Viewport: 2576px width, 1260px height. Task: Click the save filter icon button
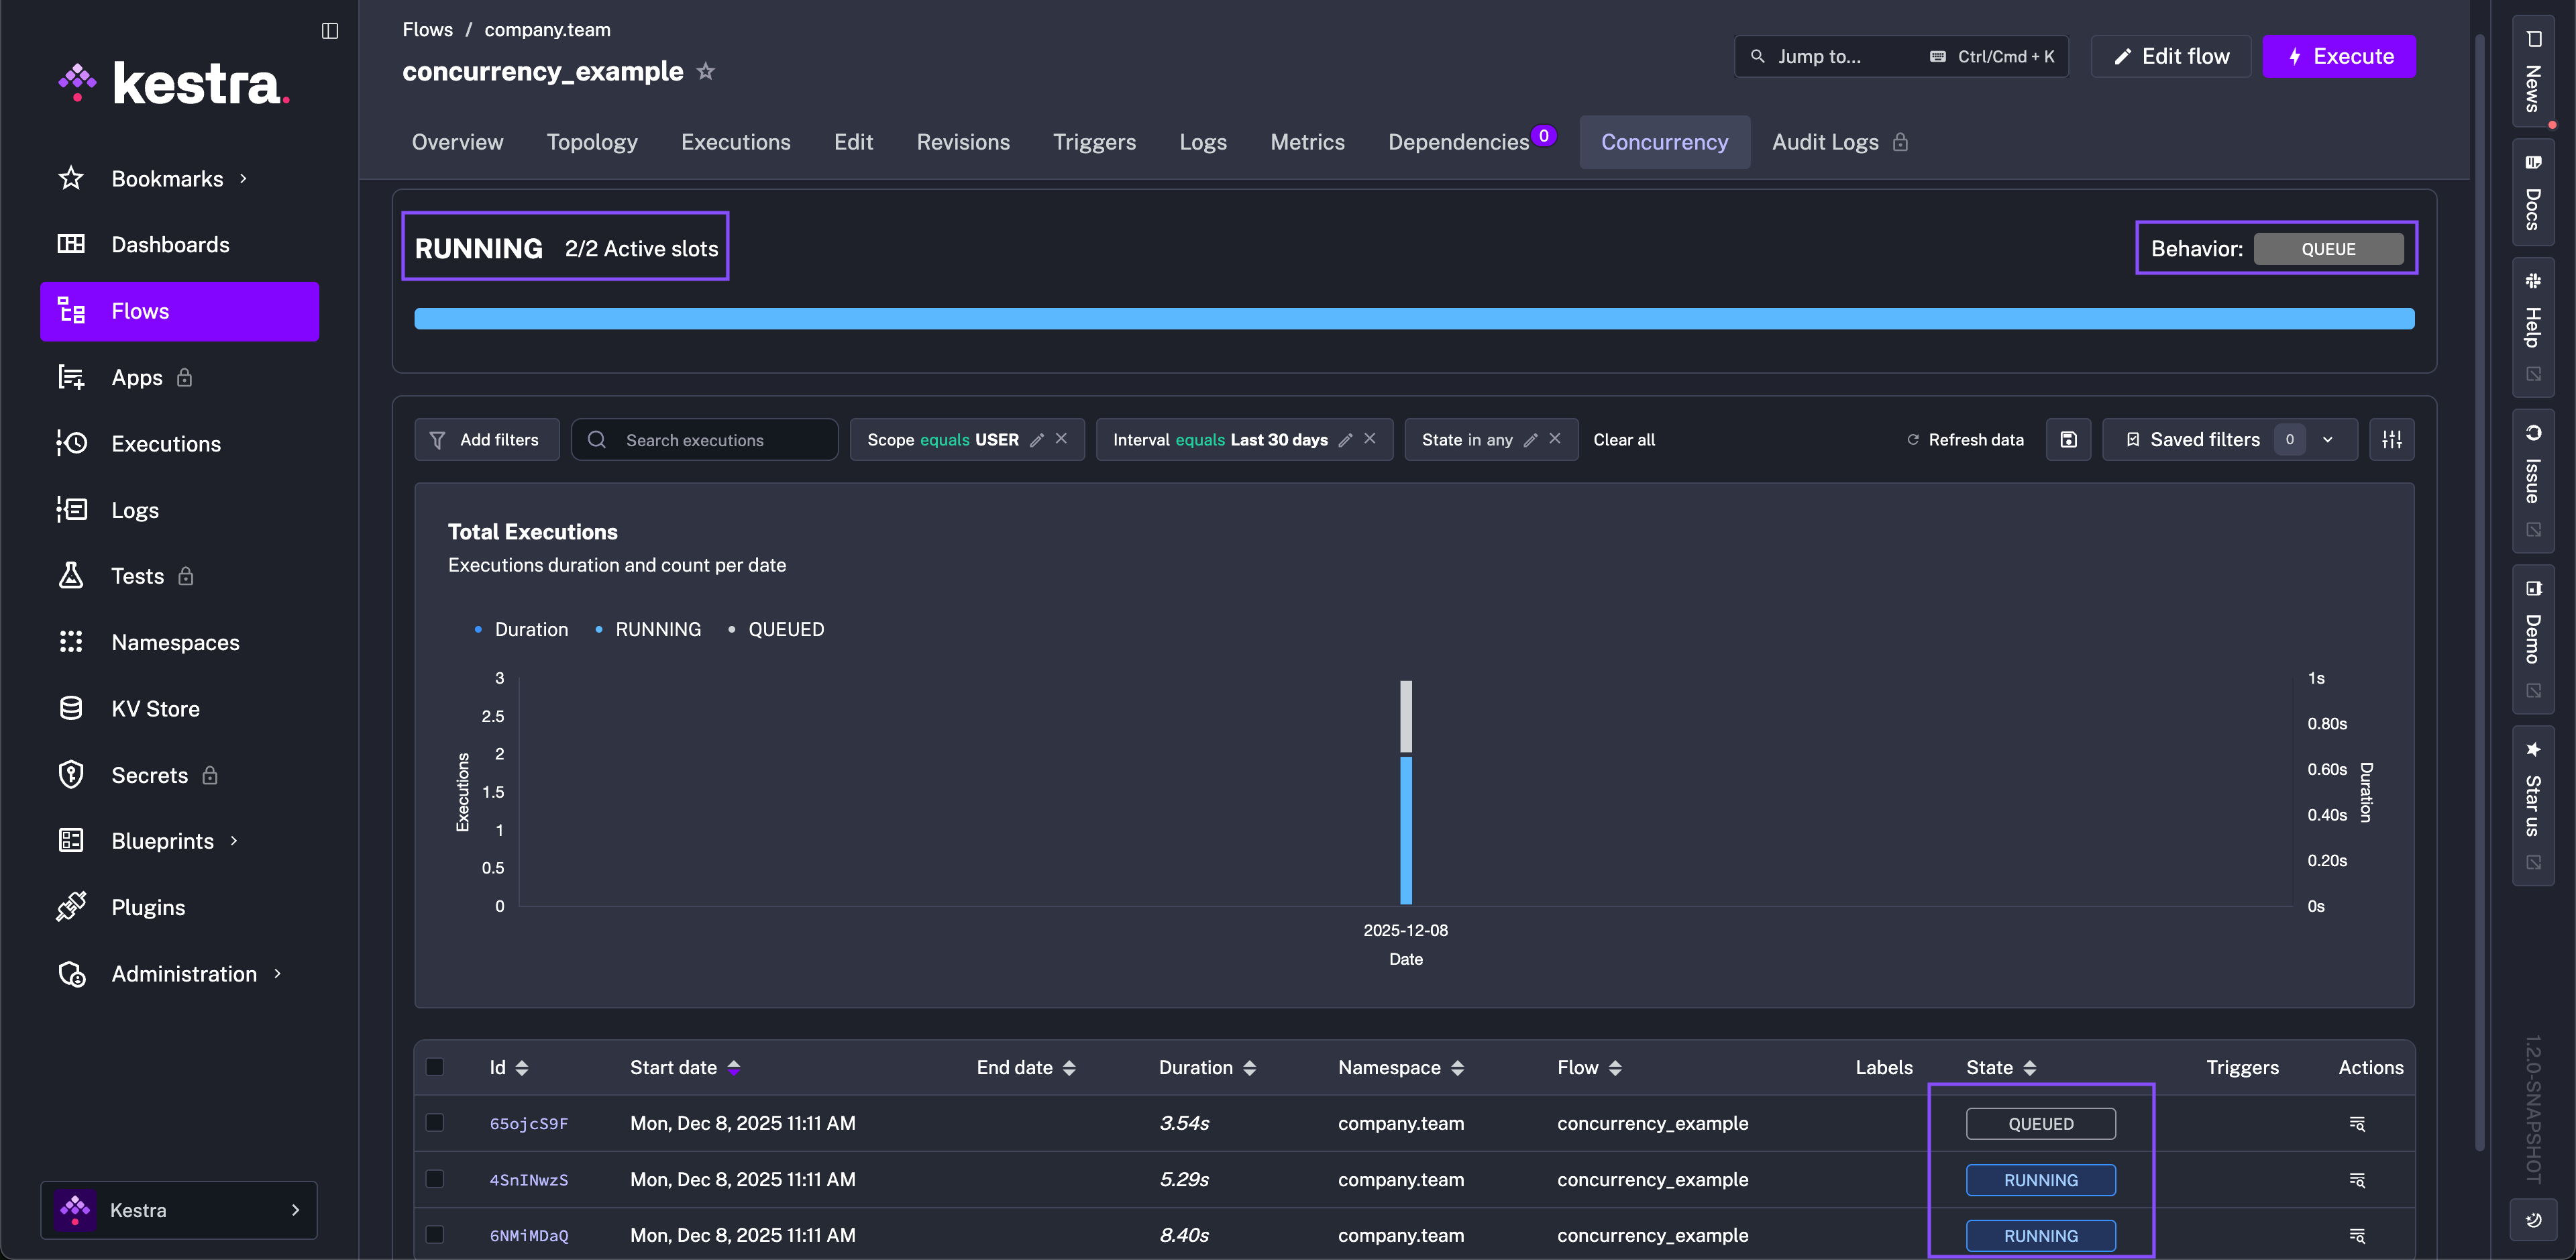[x=2068, y=440]
